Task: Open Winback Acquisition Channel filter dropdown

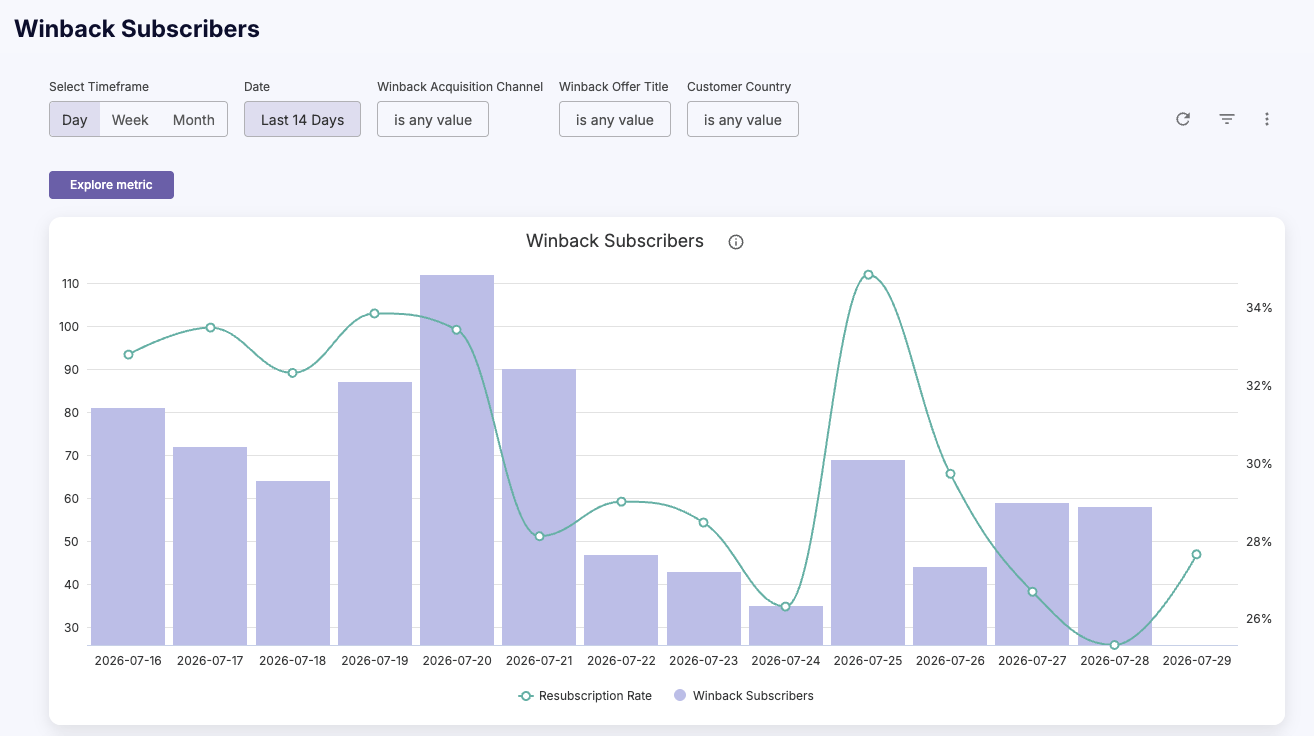Action: 433,119
